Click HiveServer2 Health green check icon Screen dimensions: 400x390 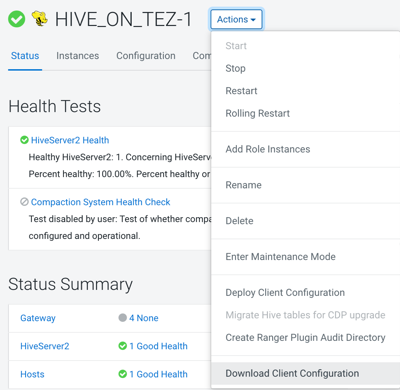pyautogui.click(x=24, y=140)
